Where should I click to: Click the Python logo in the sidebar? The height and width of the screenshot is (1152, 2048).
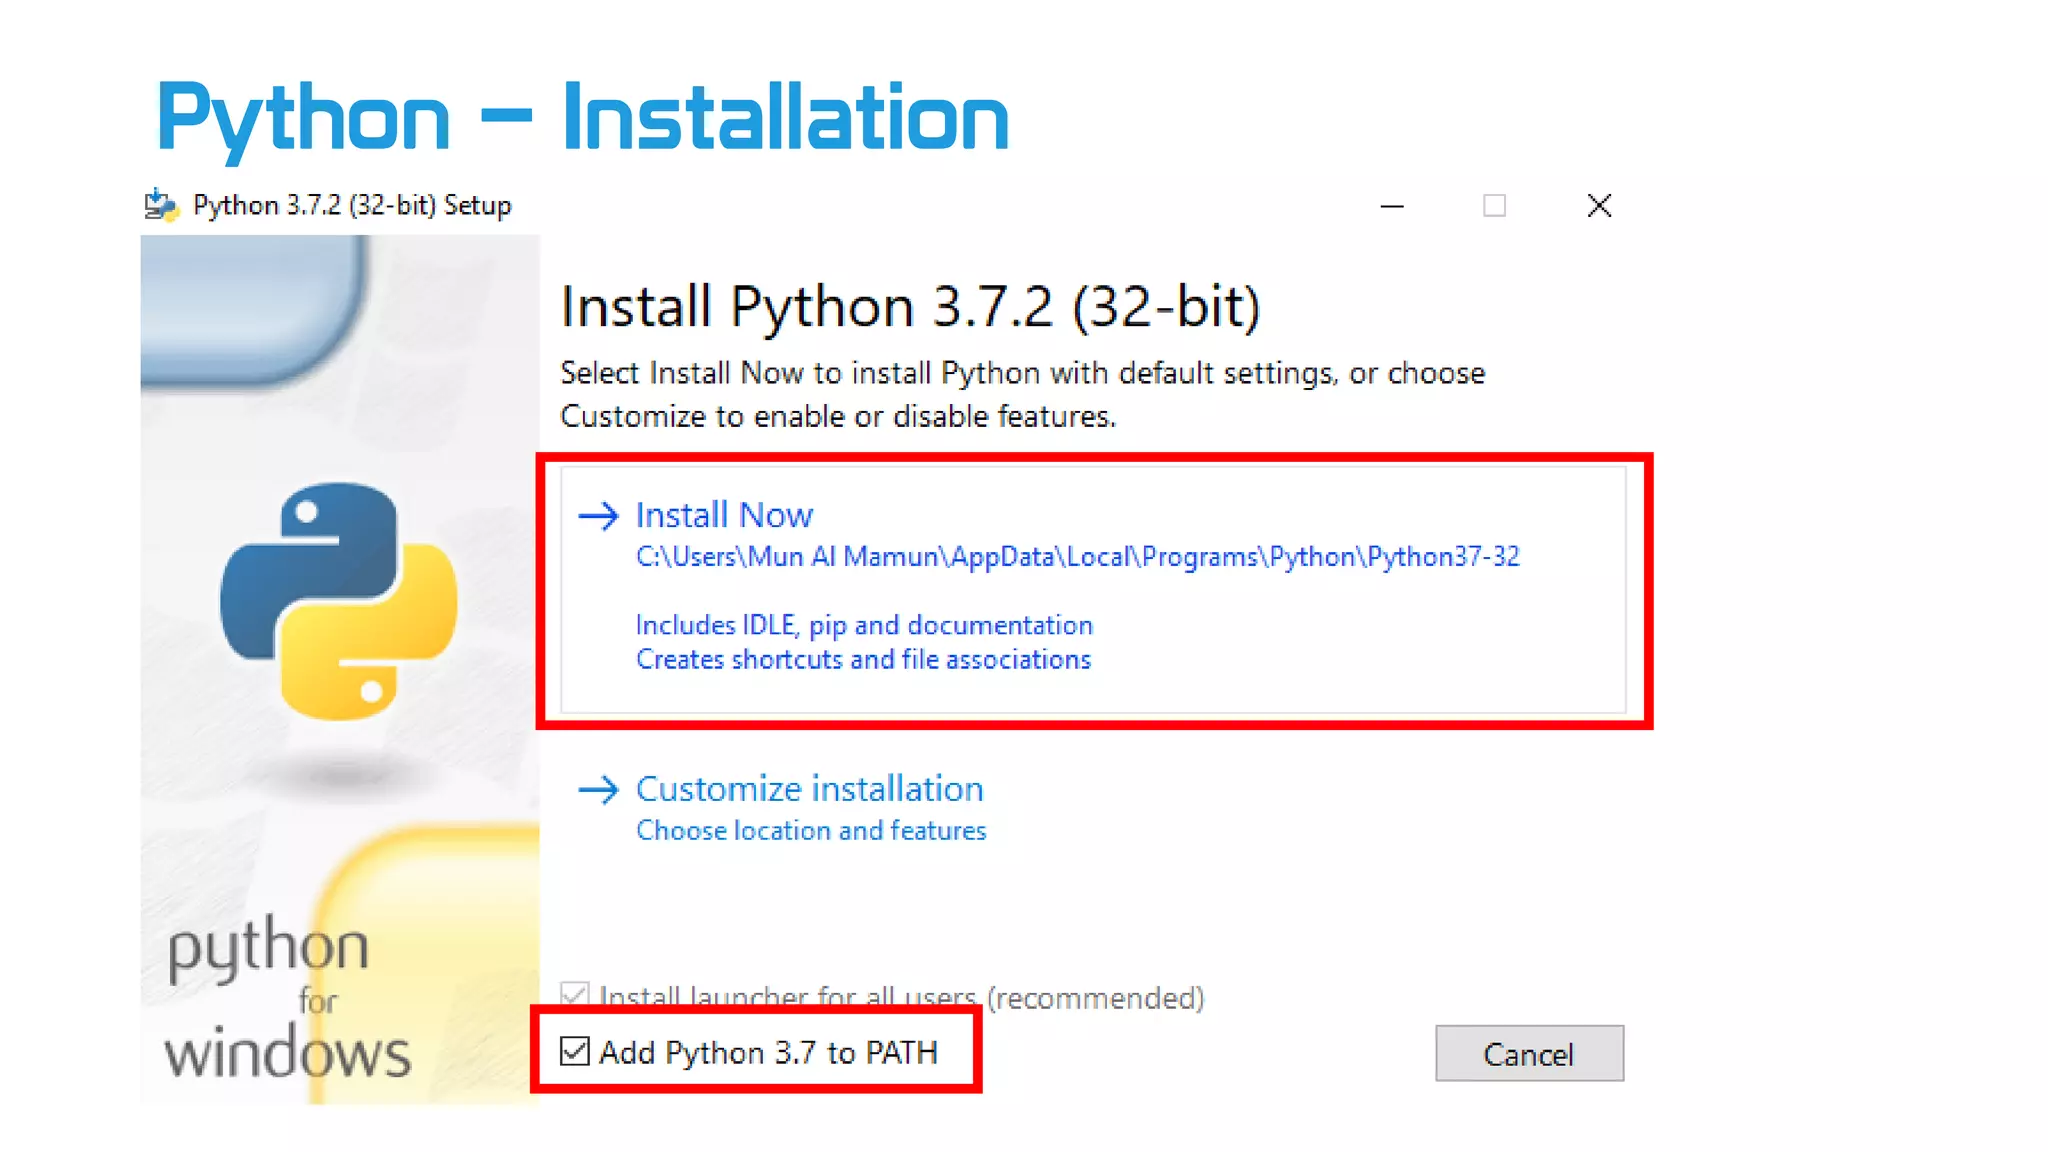(x=339, y=601)
